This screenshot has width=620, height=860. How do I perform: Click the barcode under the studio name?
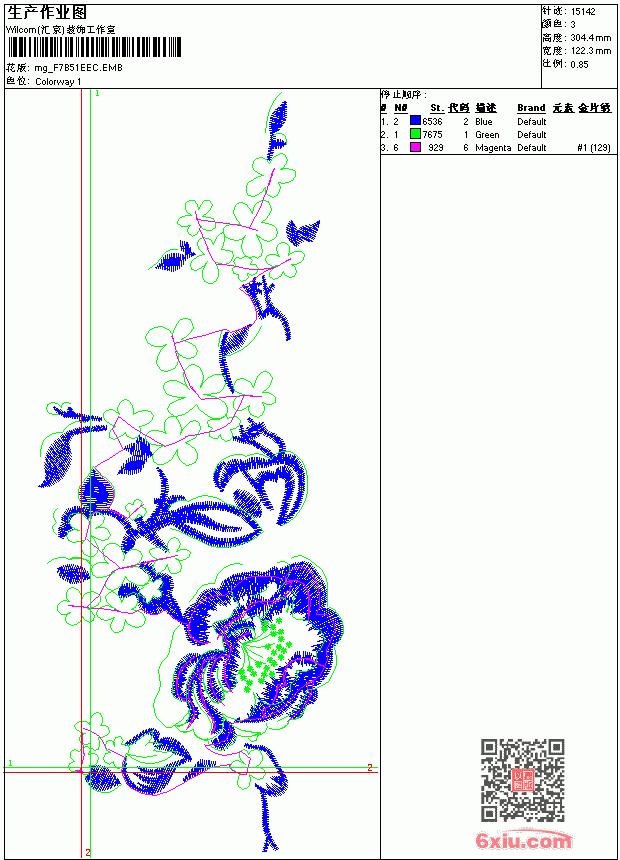coord(94,47)
